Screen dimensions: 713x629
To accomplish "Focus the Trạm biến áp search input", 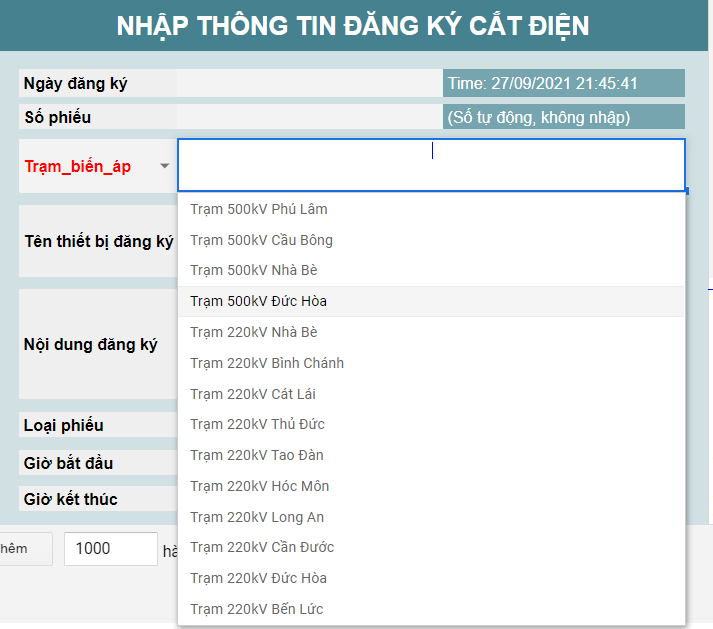I will (x=431, y=165).
